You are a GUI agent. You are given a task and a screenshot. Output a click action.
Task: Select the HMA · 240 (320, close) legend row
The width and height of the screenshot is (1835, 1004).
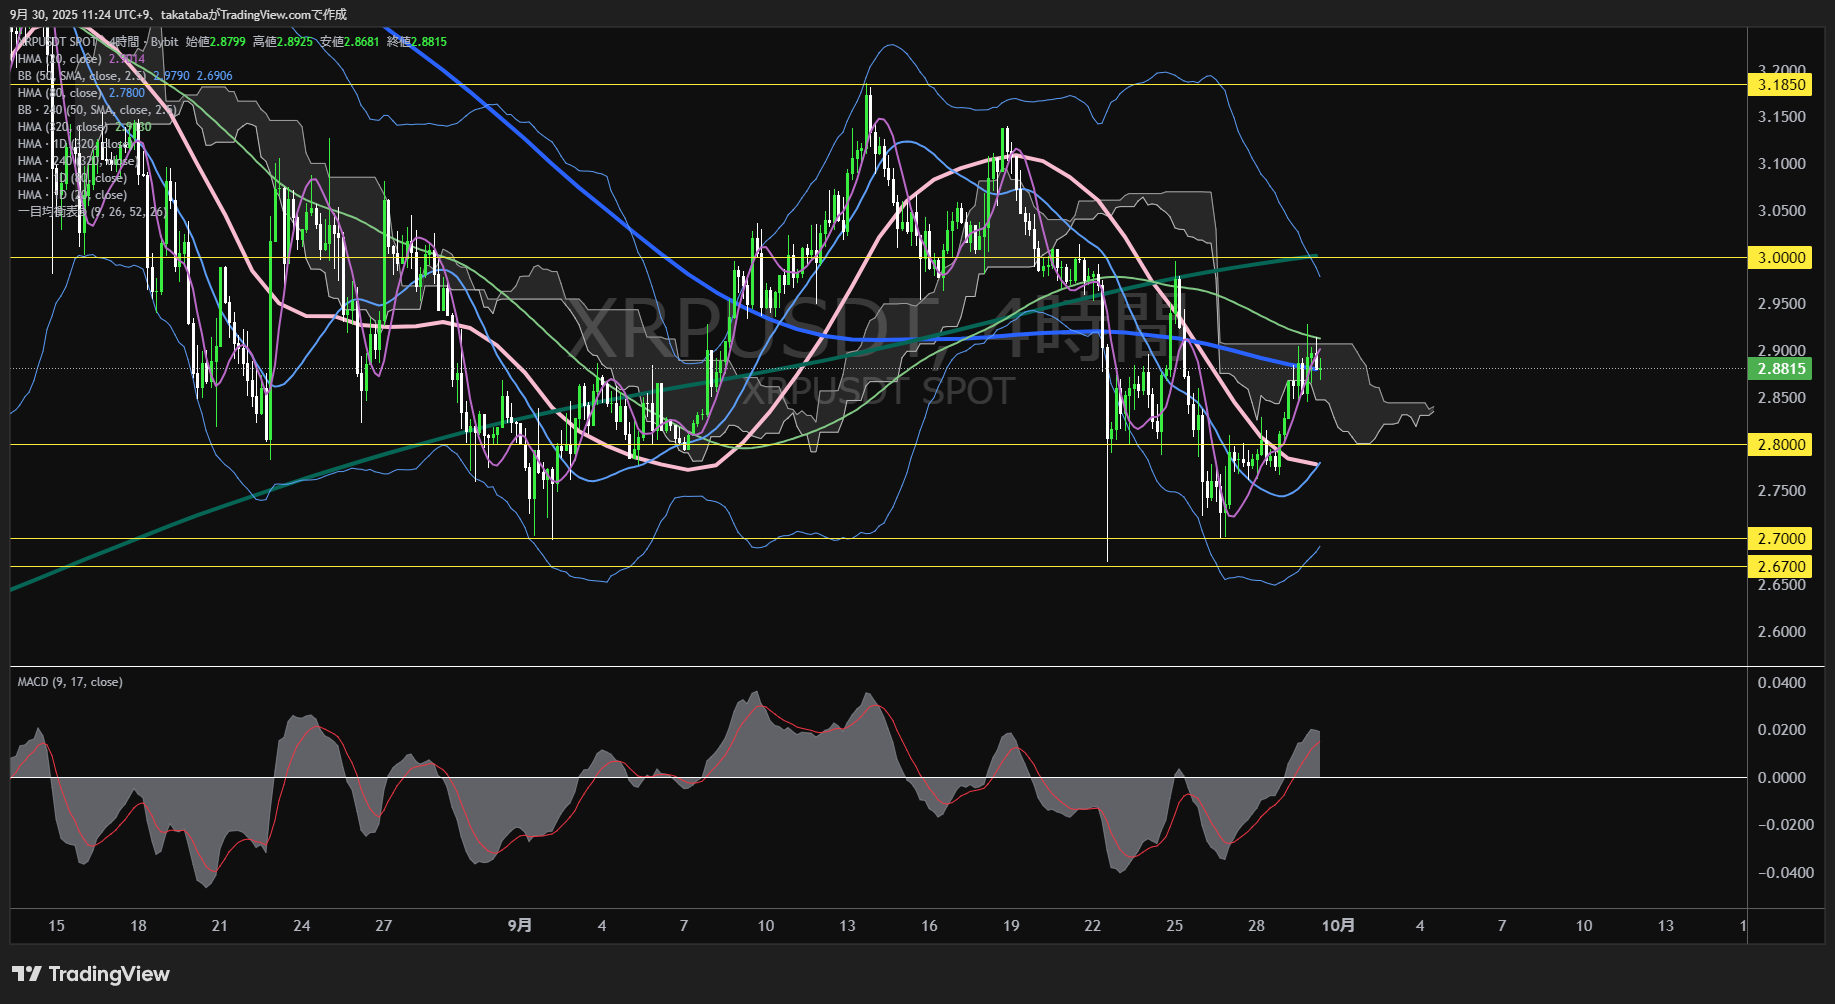76,161
